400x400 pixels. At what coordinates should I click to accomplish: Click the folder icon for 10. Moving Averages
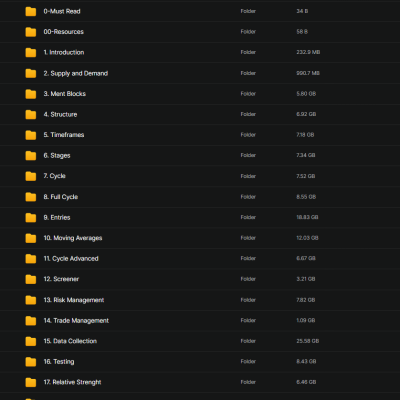point(31,238)
